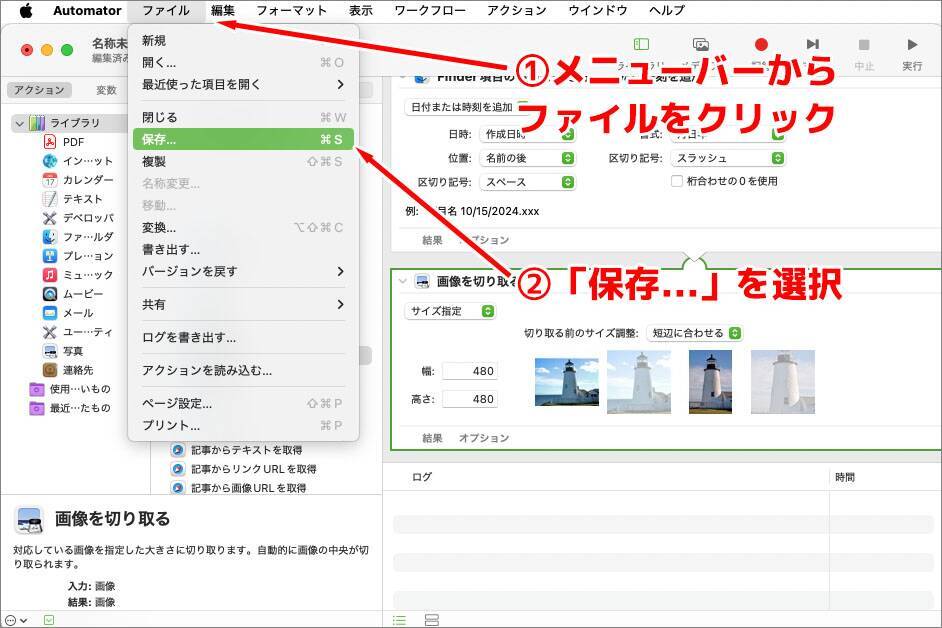
Task: Open the 短辺に合わせる dropdown
Action: [x=695, y=333]
